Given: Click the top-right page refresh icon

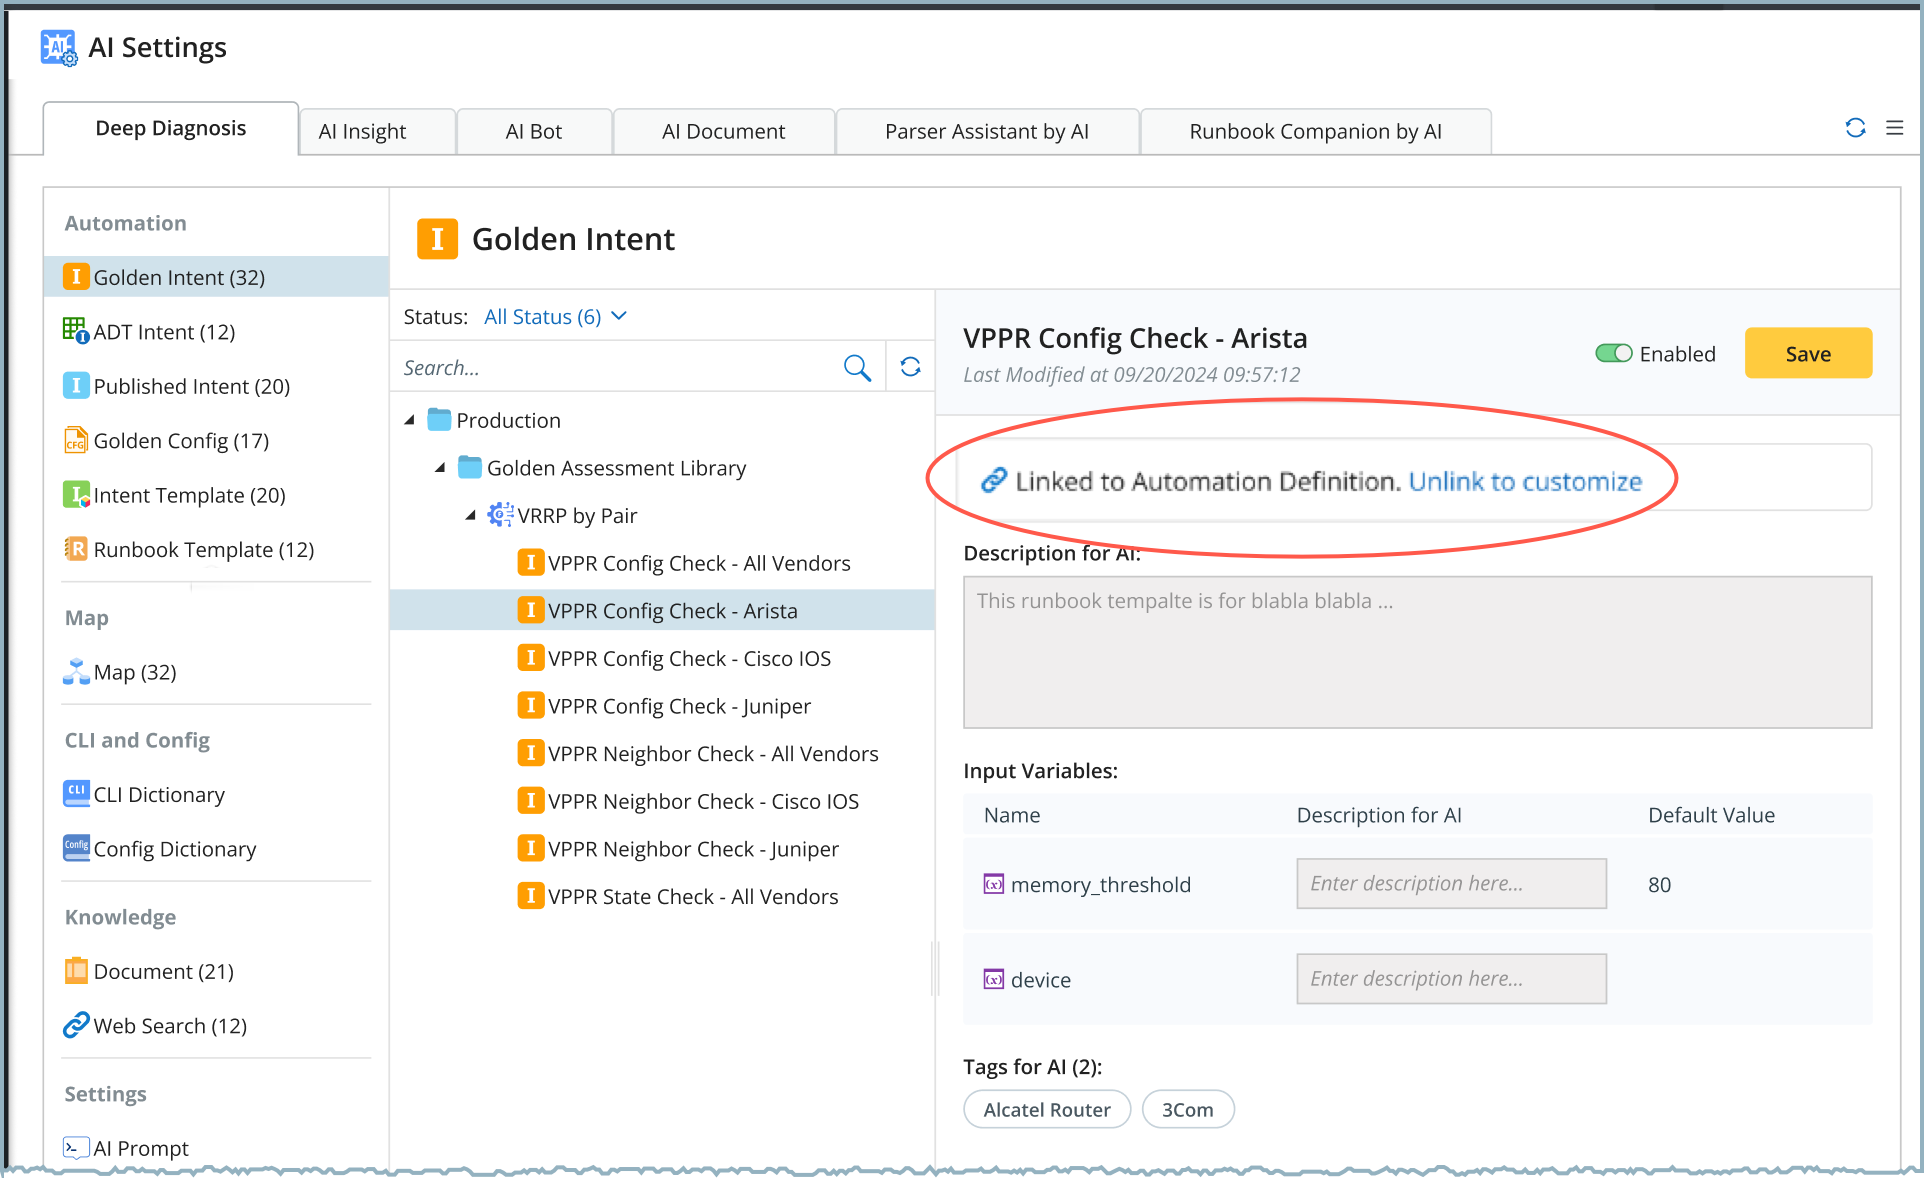Looking at the screenshot, I should [1855, 128].
